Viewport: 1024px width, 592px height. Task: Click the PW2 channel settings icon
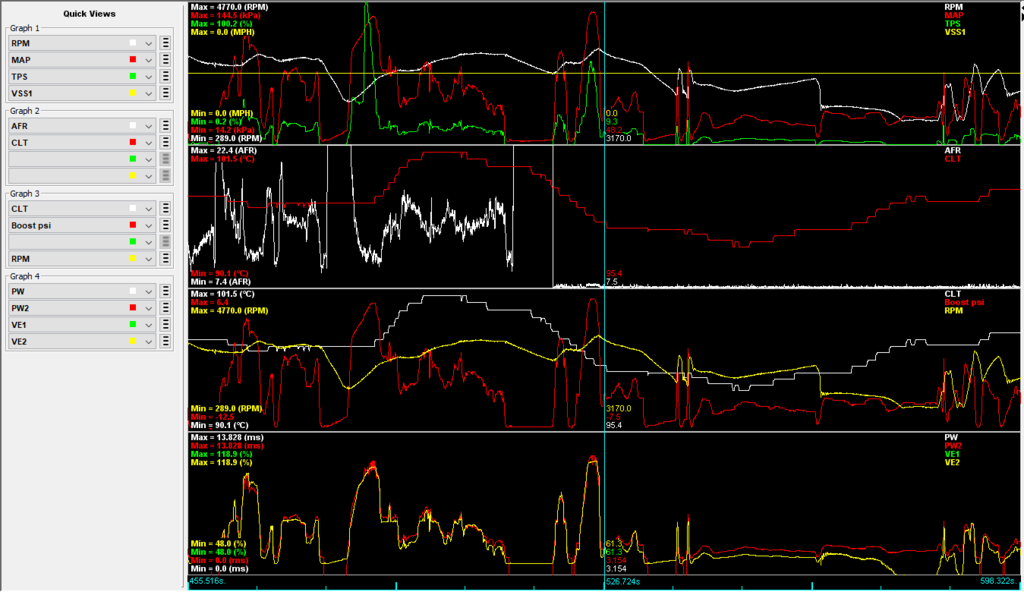tap(166, 308)
